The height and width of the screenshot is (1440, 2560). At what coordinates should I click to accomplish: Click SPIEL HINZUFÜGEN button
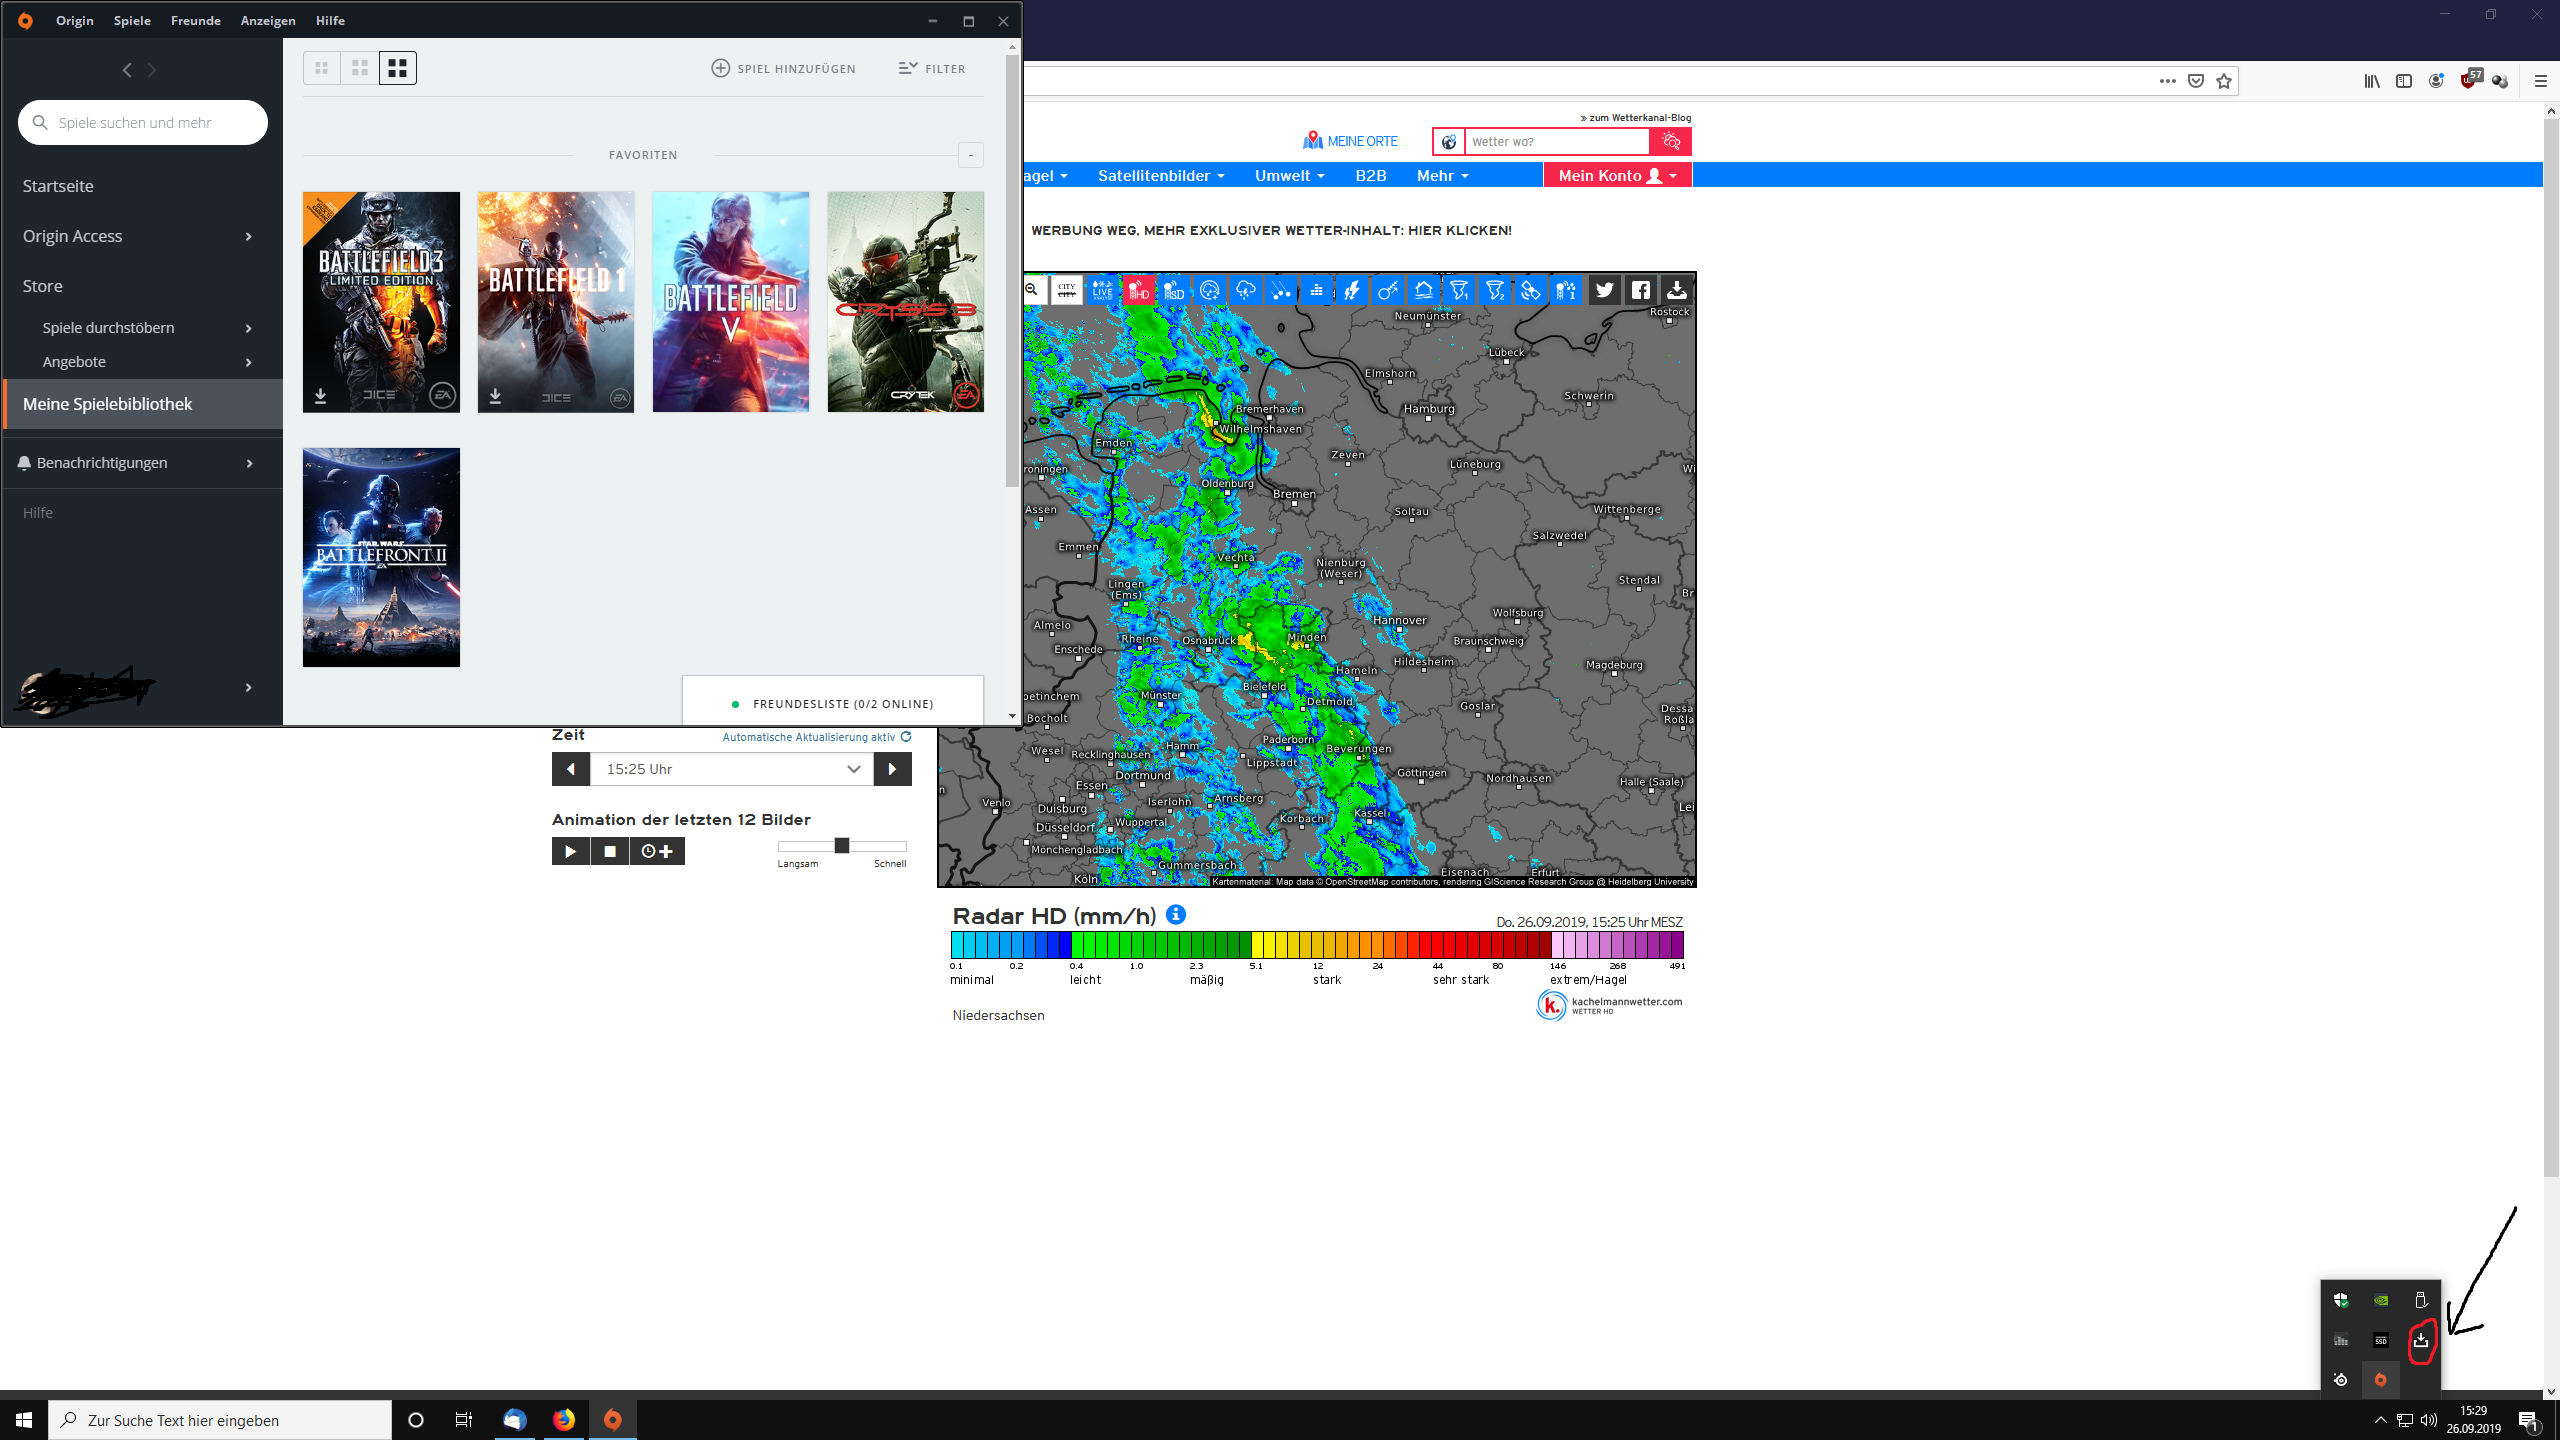coord(783,68)
